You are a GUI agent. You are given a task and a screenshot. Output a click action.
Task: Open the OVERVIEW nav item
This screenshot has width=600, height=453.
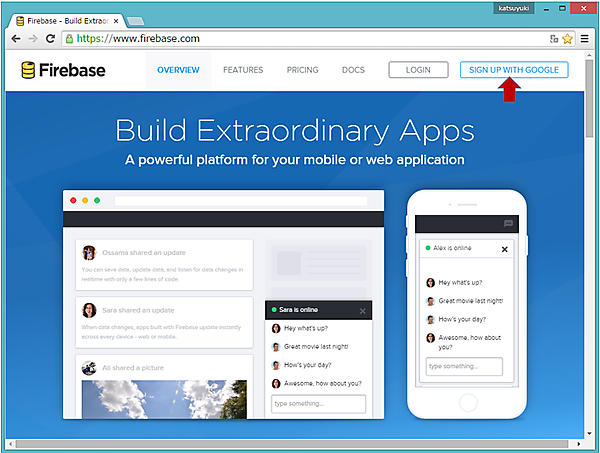click(178, 70)
